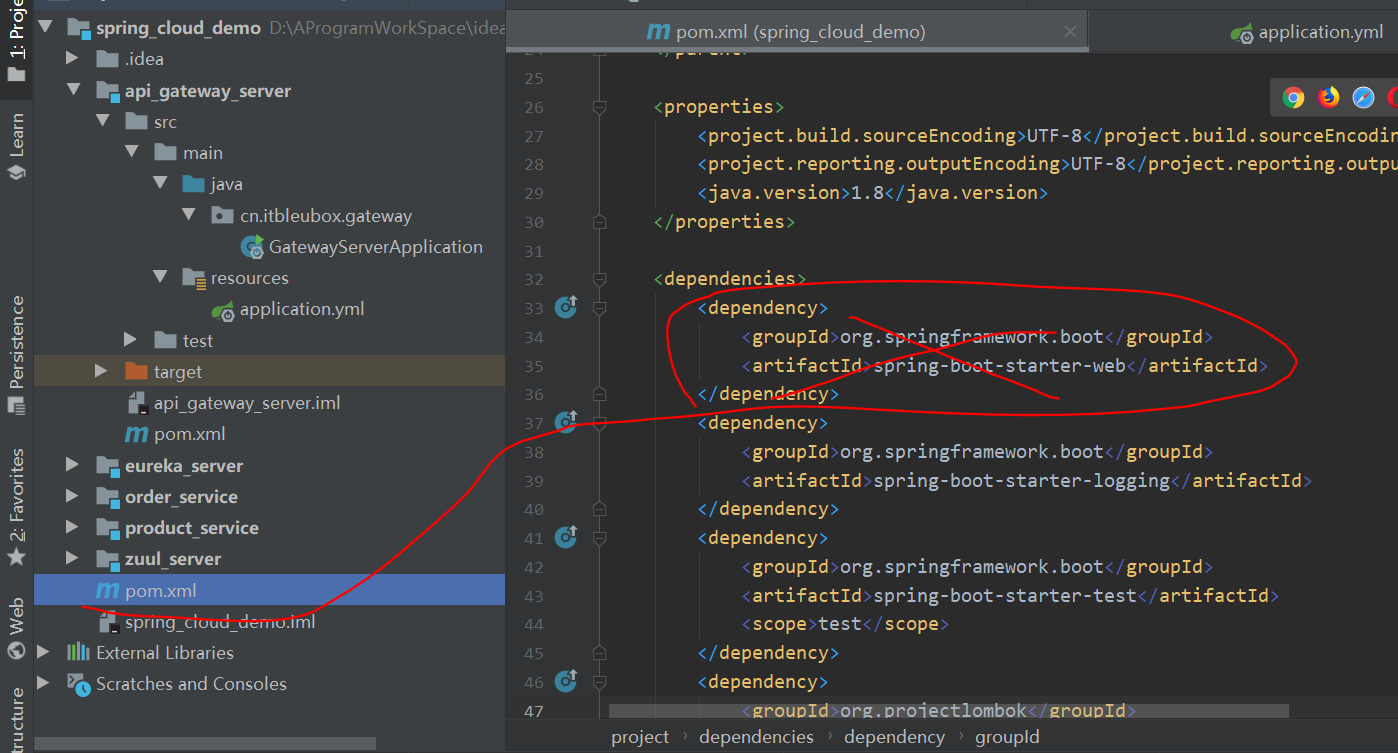
Task: Click the project tree horizontal scrollbar
Action: tap(205, 743)
